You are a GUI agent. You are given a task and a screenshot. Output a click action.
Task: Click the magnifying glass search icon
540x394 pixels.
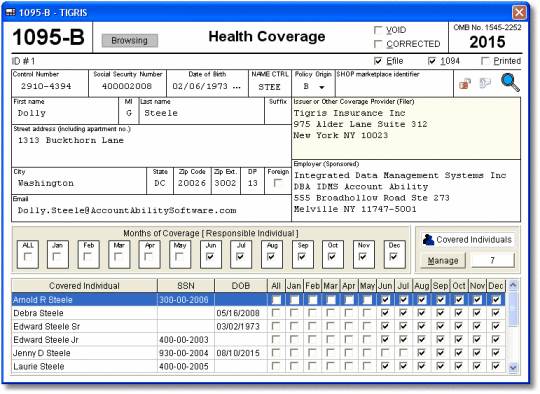tap(510, 83)
